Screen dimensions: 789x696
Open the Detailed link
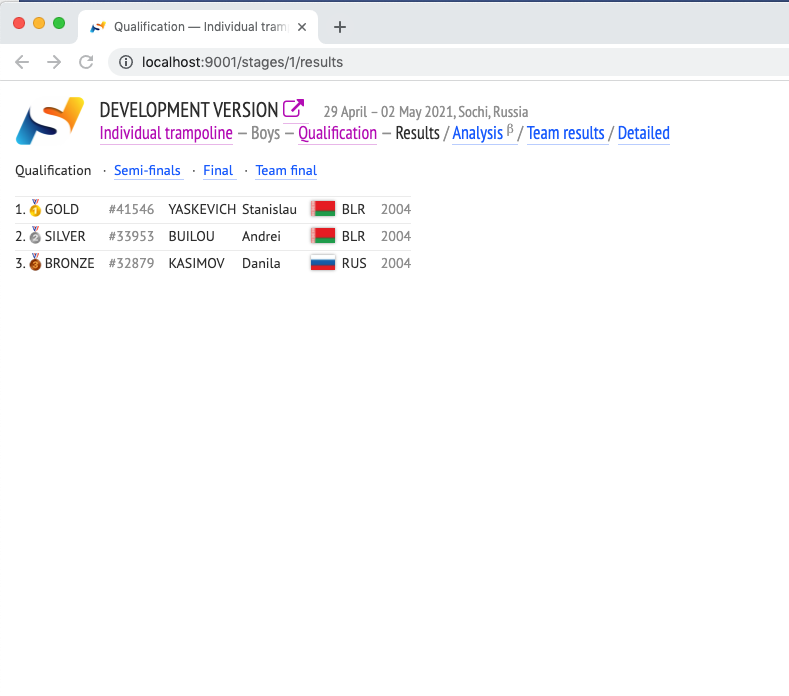point(644,133)
